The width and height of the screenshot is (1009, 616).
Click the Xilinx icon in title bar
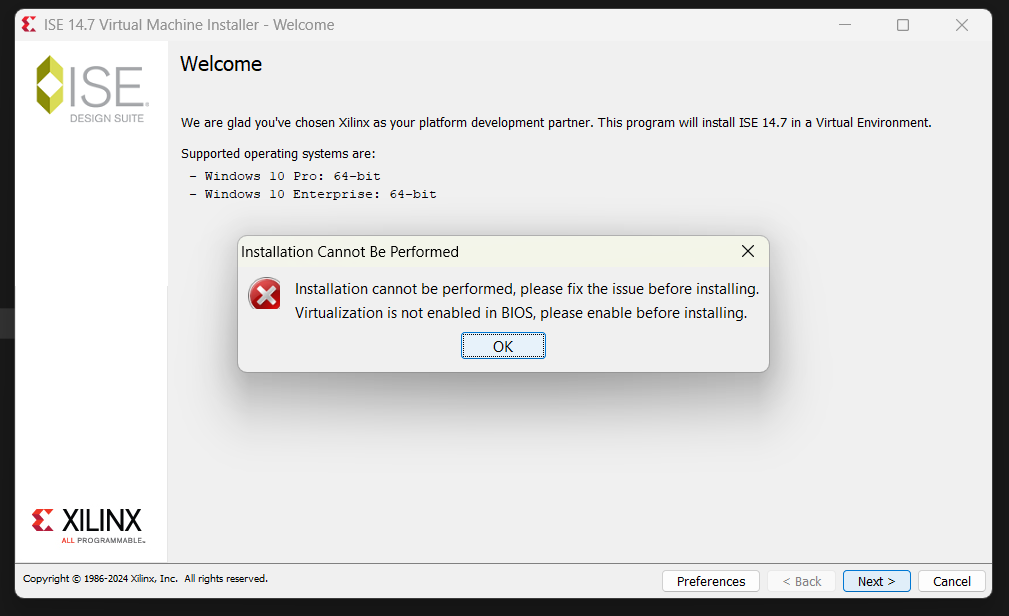[x=29, y=24]
